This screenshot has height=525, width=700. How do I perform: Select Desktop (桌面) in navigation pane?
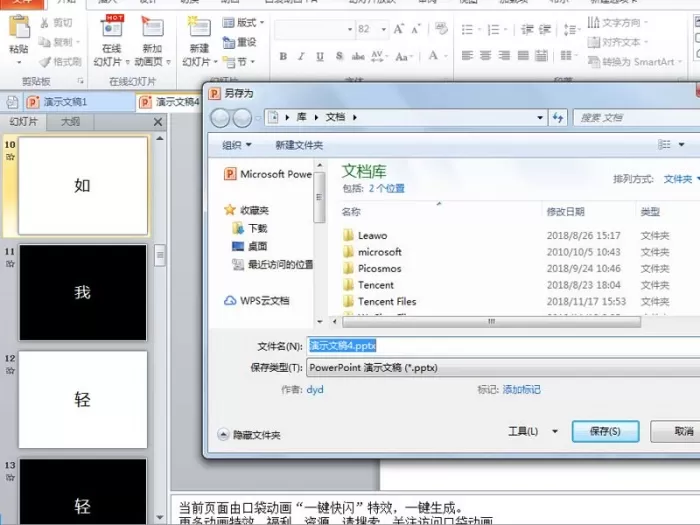coord(250,246)
